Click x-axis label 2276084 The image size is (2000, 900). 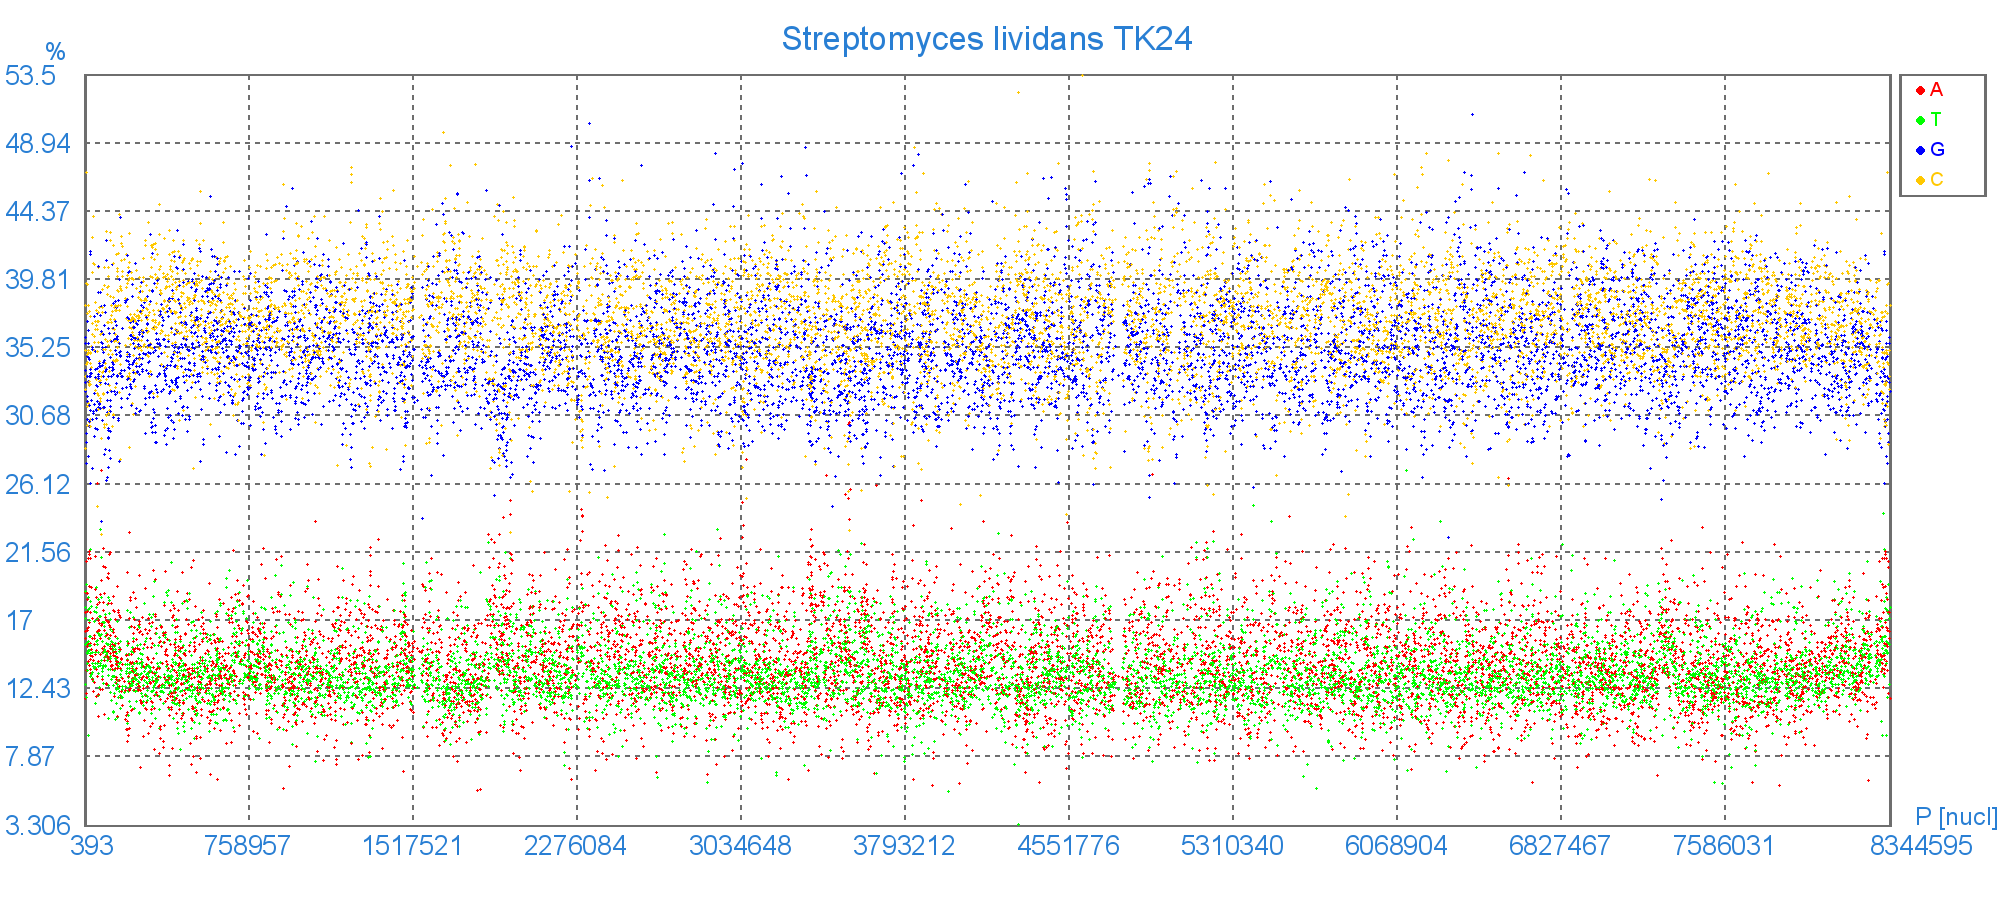(x=575, y=846)
